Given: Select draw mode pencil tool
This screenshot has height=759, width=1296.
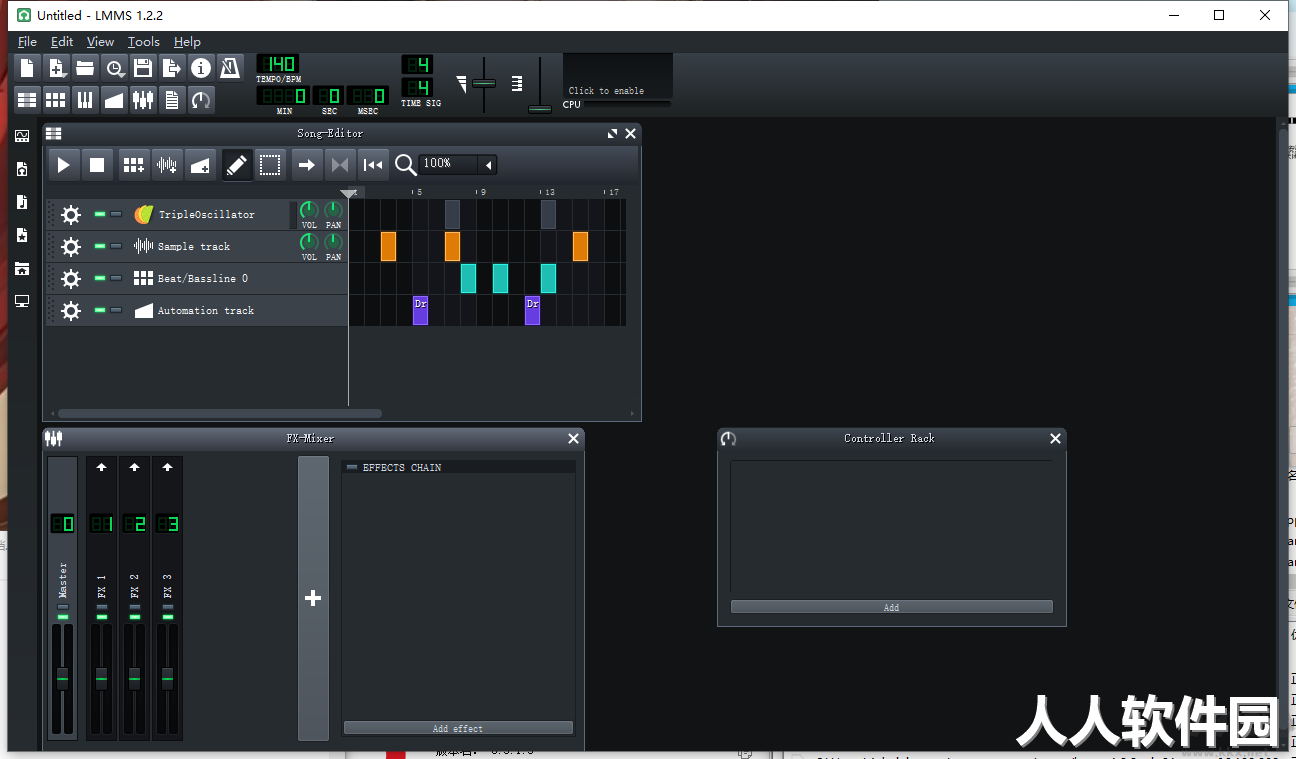Looking at the screenshot, I should click(x=237, y=165).
